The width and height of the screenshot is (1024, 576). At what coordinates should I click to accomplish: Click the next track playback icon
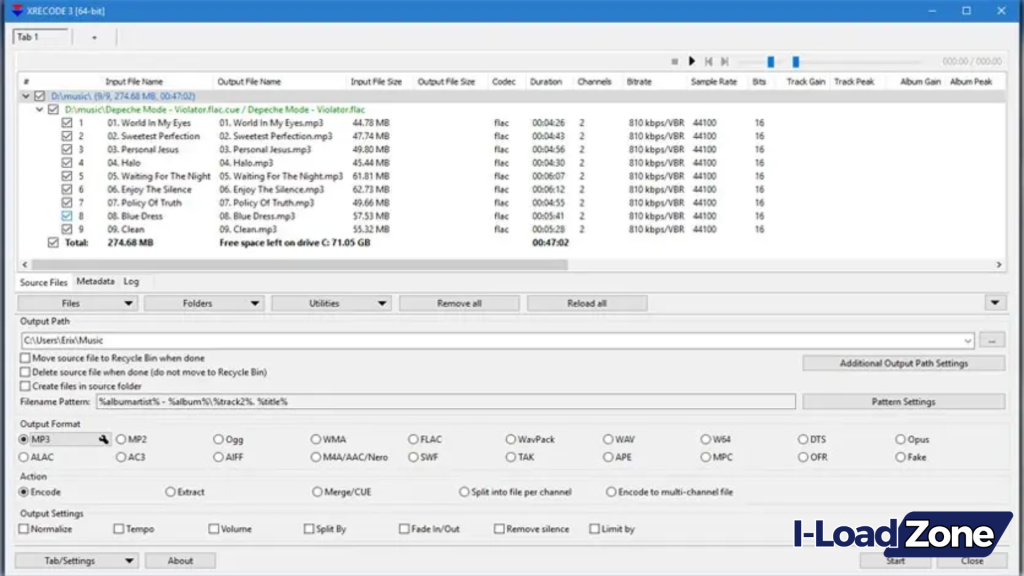pyautogui.click(x=725, y=61)
